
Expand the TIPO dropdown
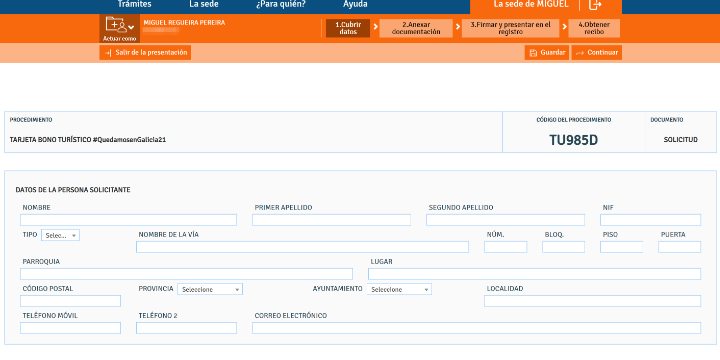tap(60, 235)
